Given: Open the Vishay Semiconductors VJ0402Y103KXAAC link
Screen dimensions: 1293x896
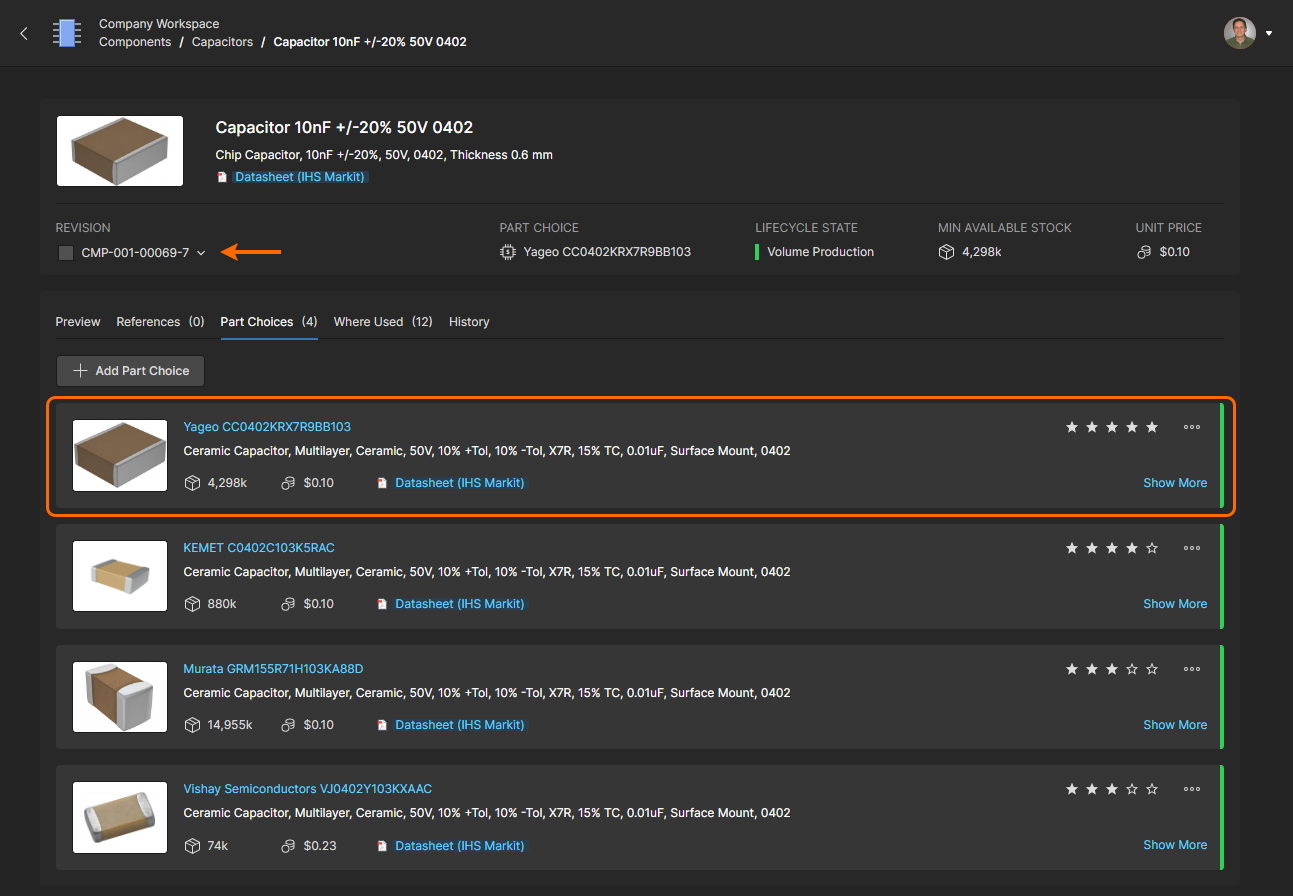Looking at the screenshot, I should [x=308, y=789].
